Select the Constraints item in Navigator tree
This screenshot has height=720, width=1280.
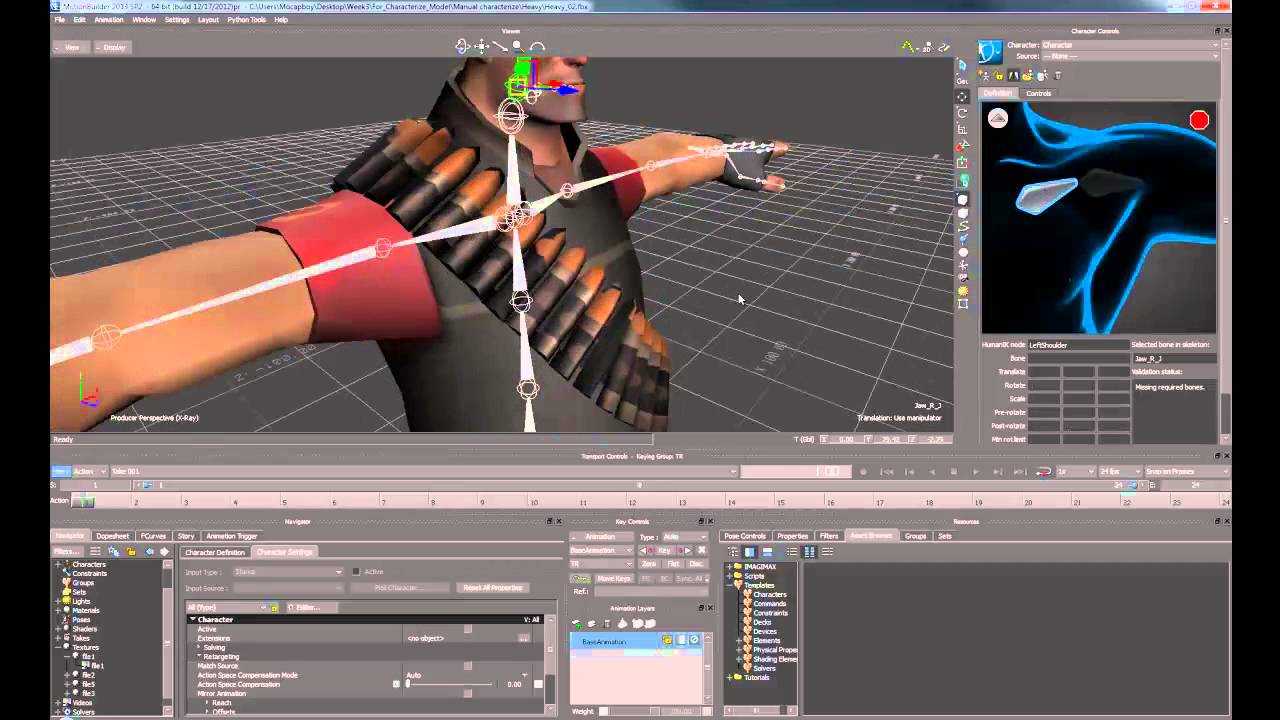(x=89, y=574)
